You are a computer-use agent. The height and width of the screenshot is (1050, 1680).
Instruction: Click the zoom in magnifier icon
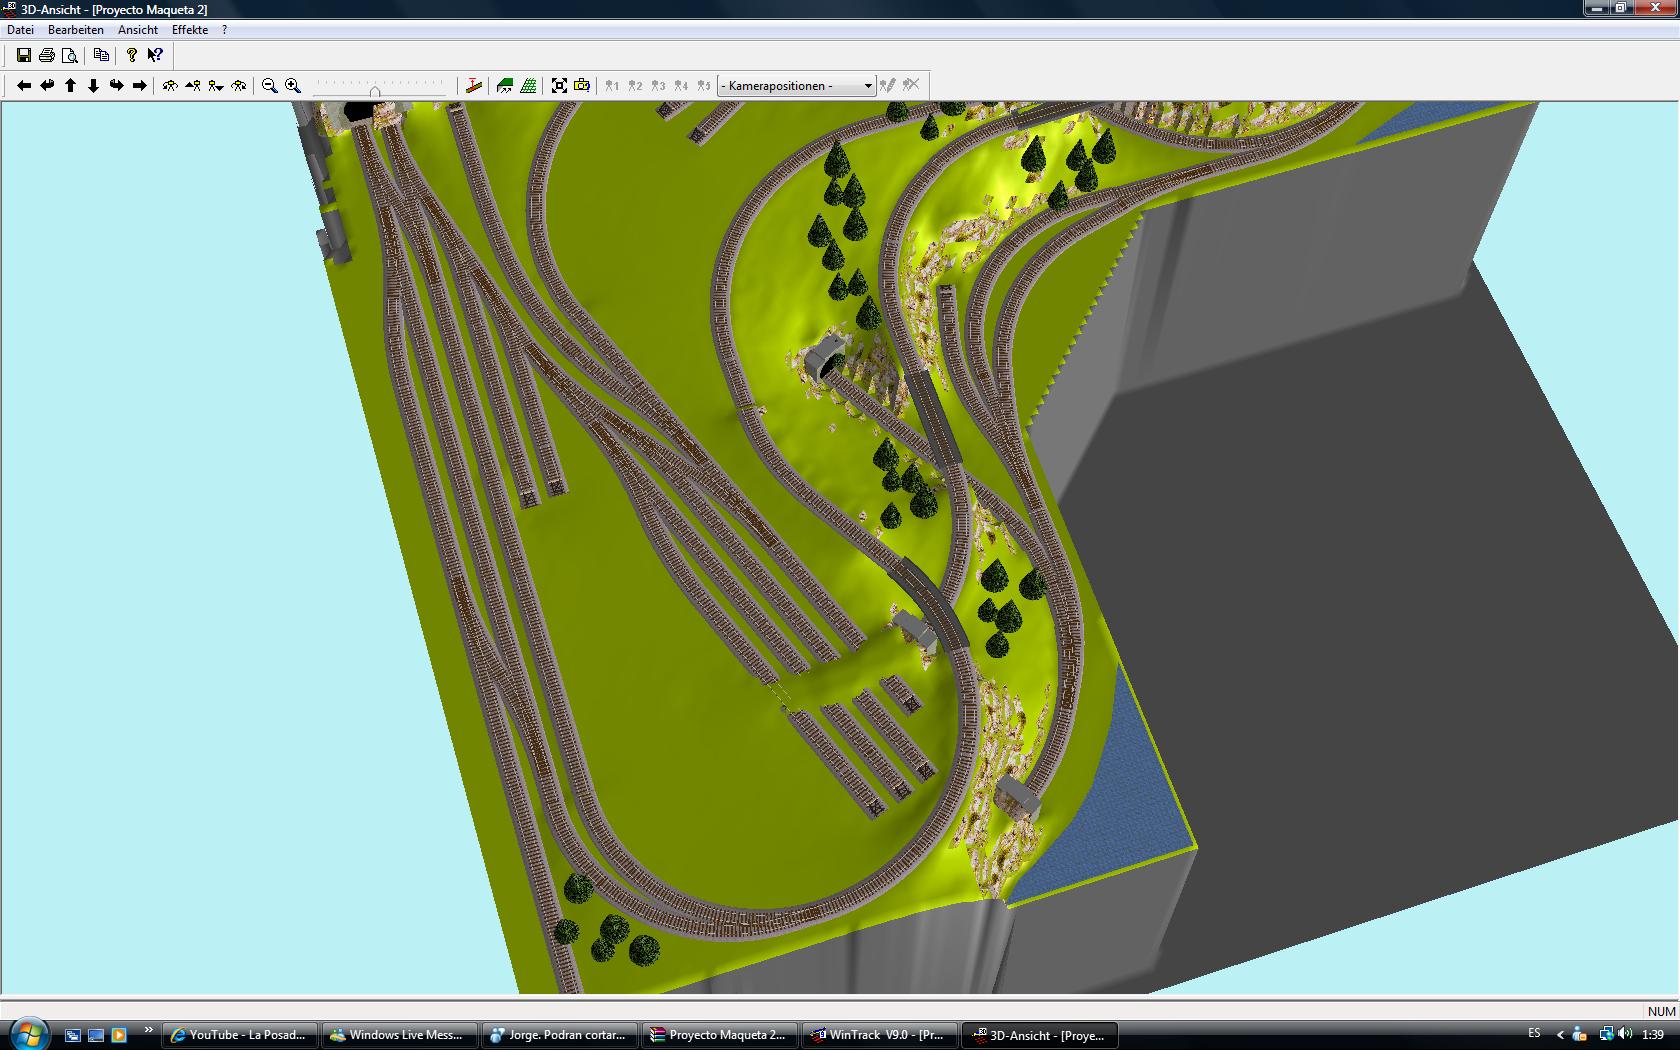(x=293, y=86)
